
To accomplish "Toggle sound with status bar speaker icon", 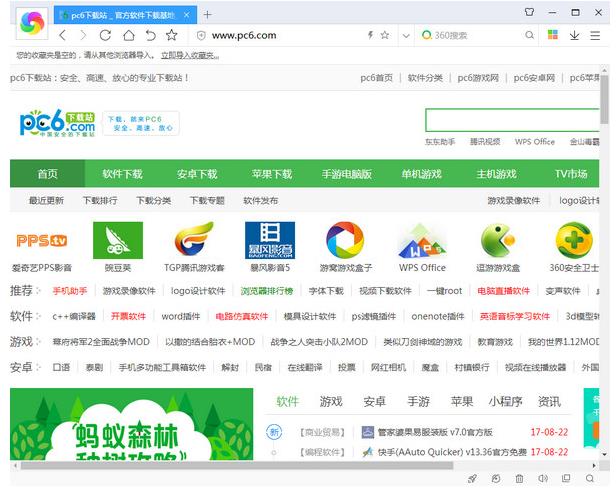I will [x=543, y=479].
